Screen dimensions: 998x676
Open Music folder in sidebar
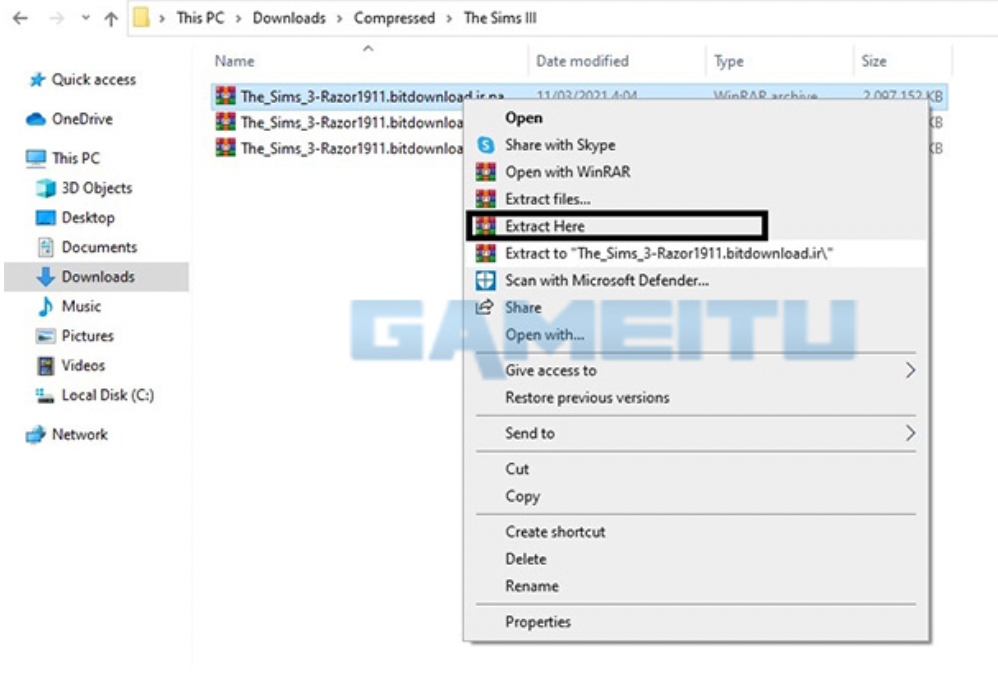coord(81,306)
